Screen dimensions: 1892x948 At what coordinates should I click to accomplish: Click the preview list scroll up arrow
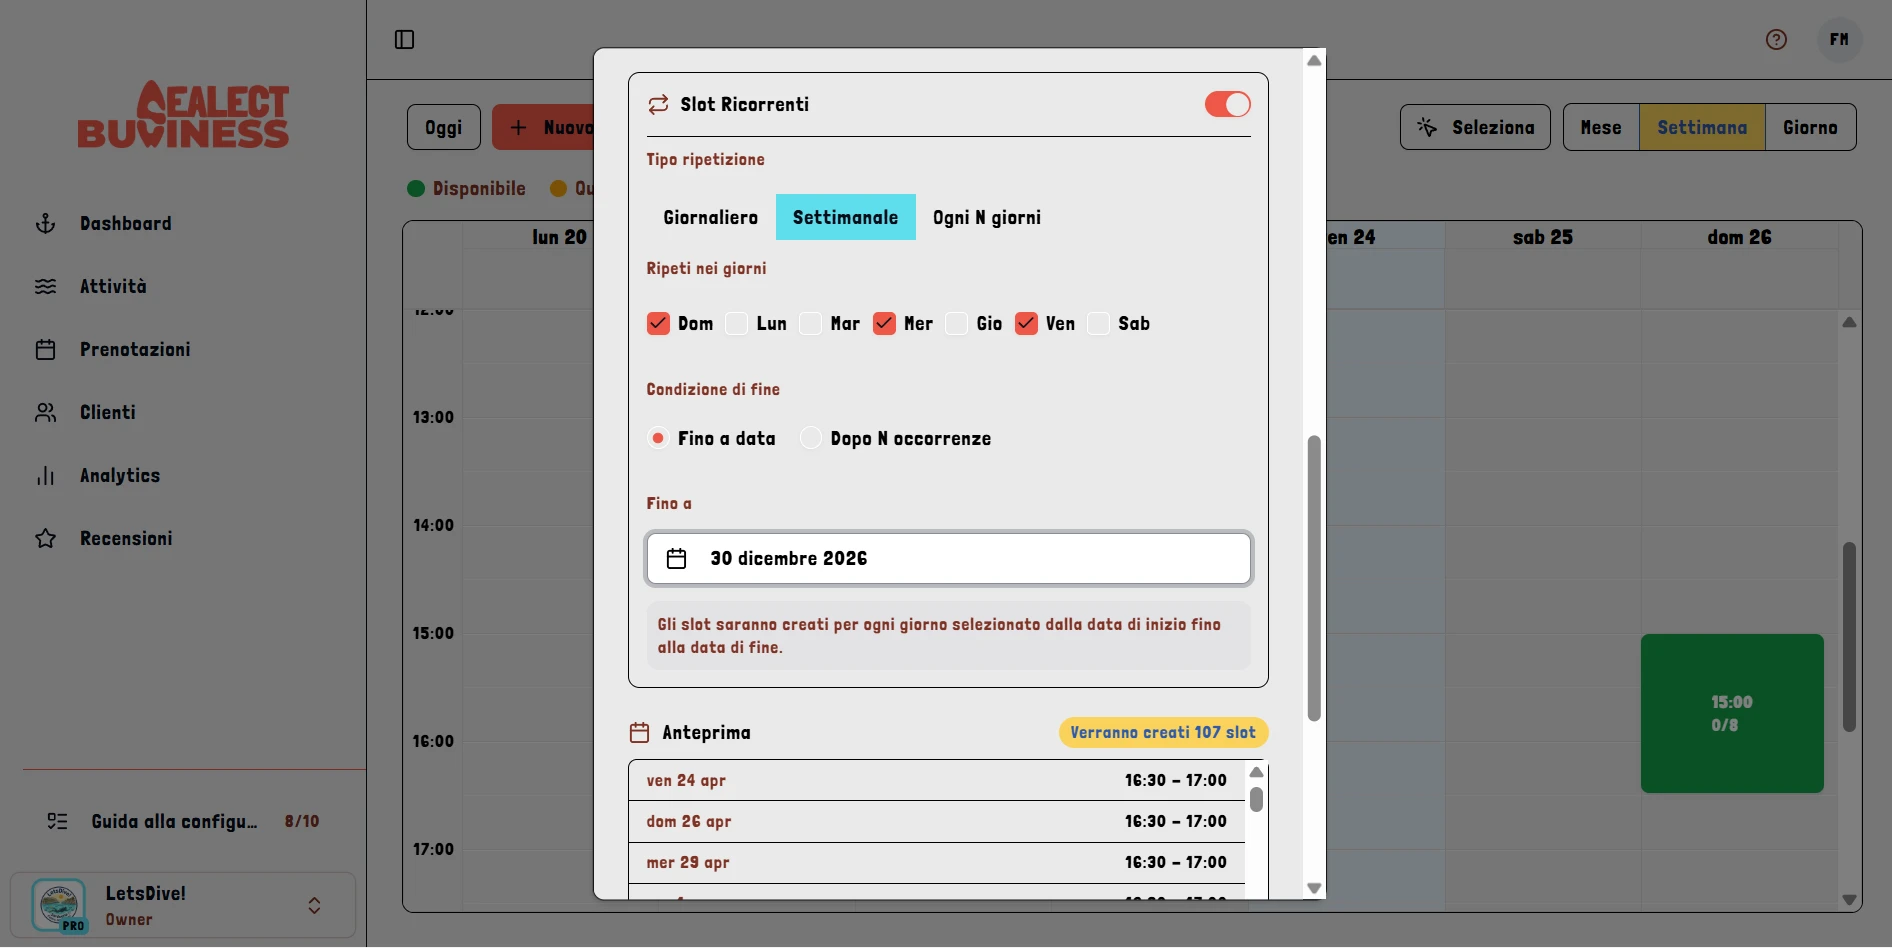click(x=1257, y=772)
